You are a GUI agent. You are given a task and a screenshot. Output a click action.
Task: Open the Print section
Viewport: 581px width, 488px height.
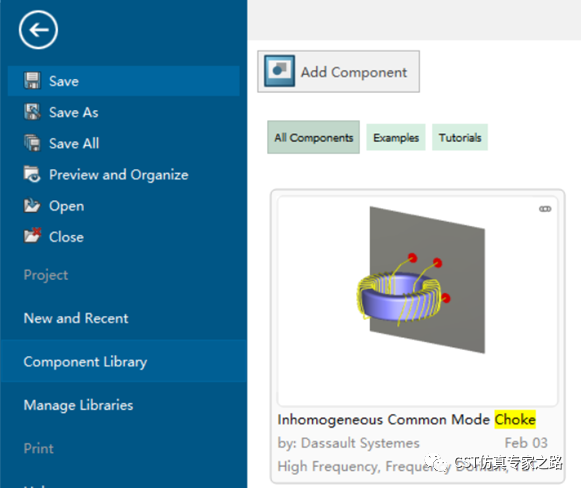39,448
